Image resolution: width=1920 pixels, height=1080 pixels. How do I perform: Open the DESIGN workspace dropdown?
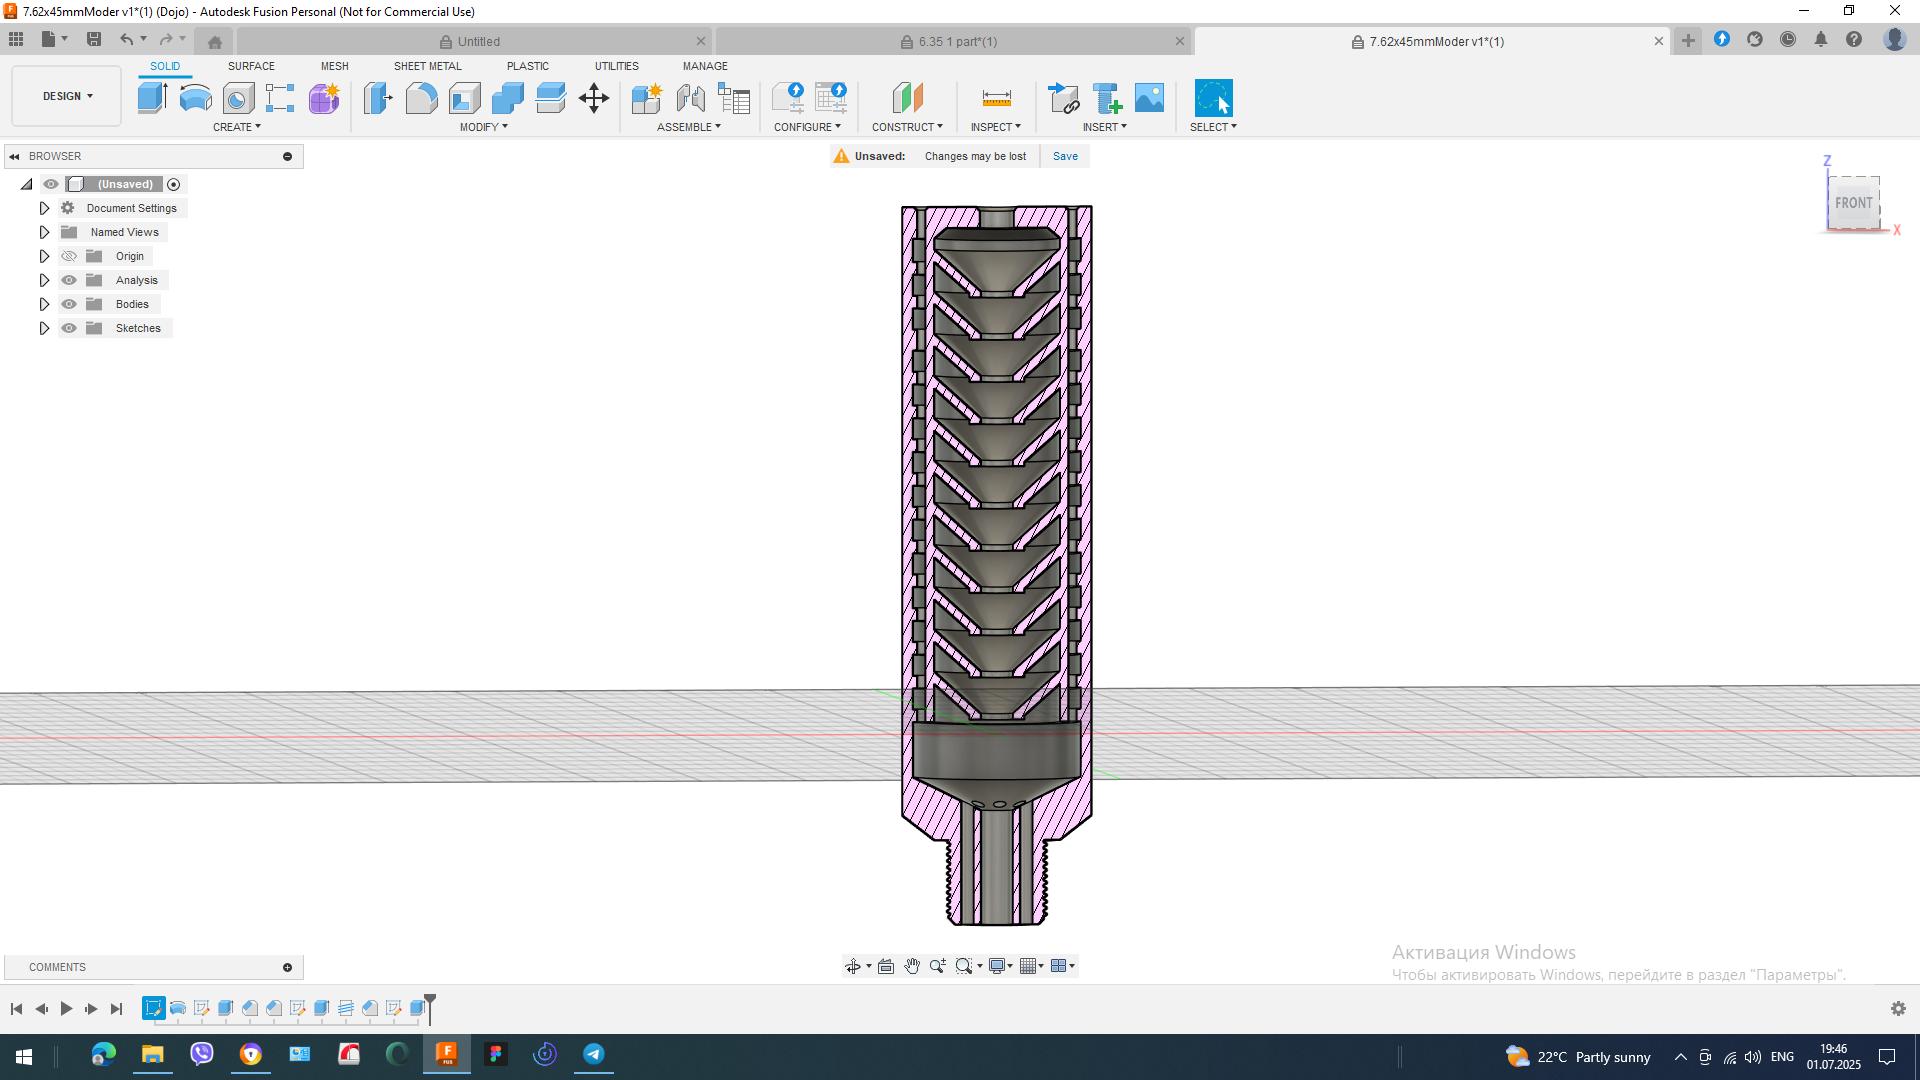pos(67,96)
